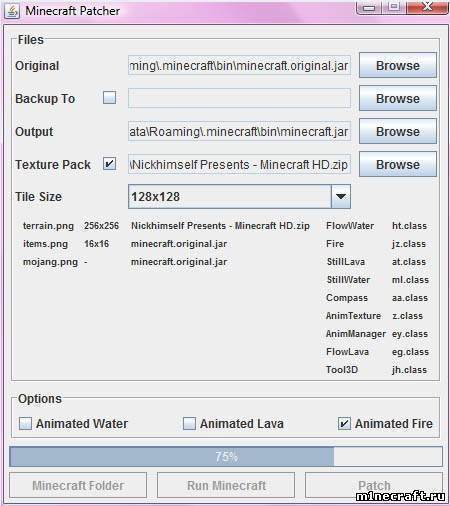
Task: Click the Texture Pack path field
Action: click(239, 164)
